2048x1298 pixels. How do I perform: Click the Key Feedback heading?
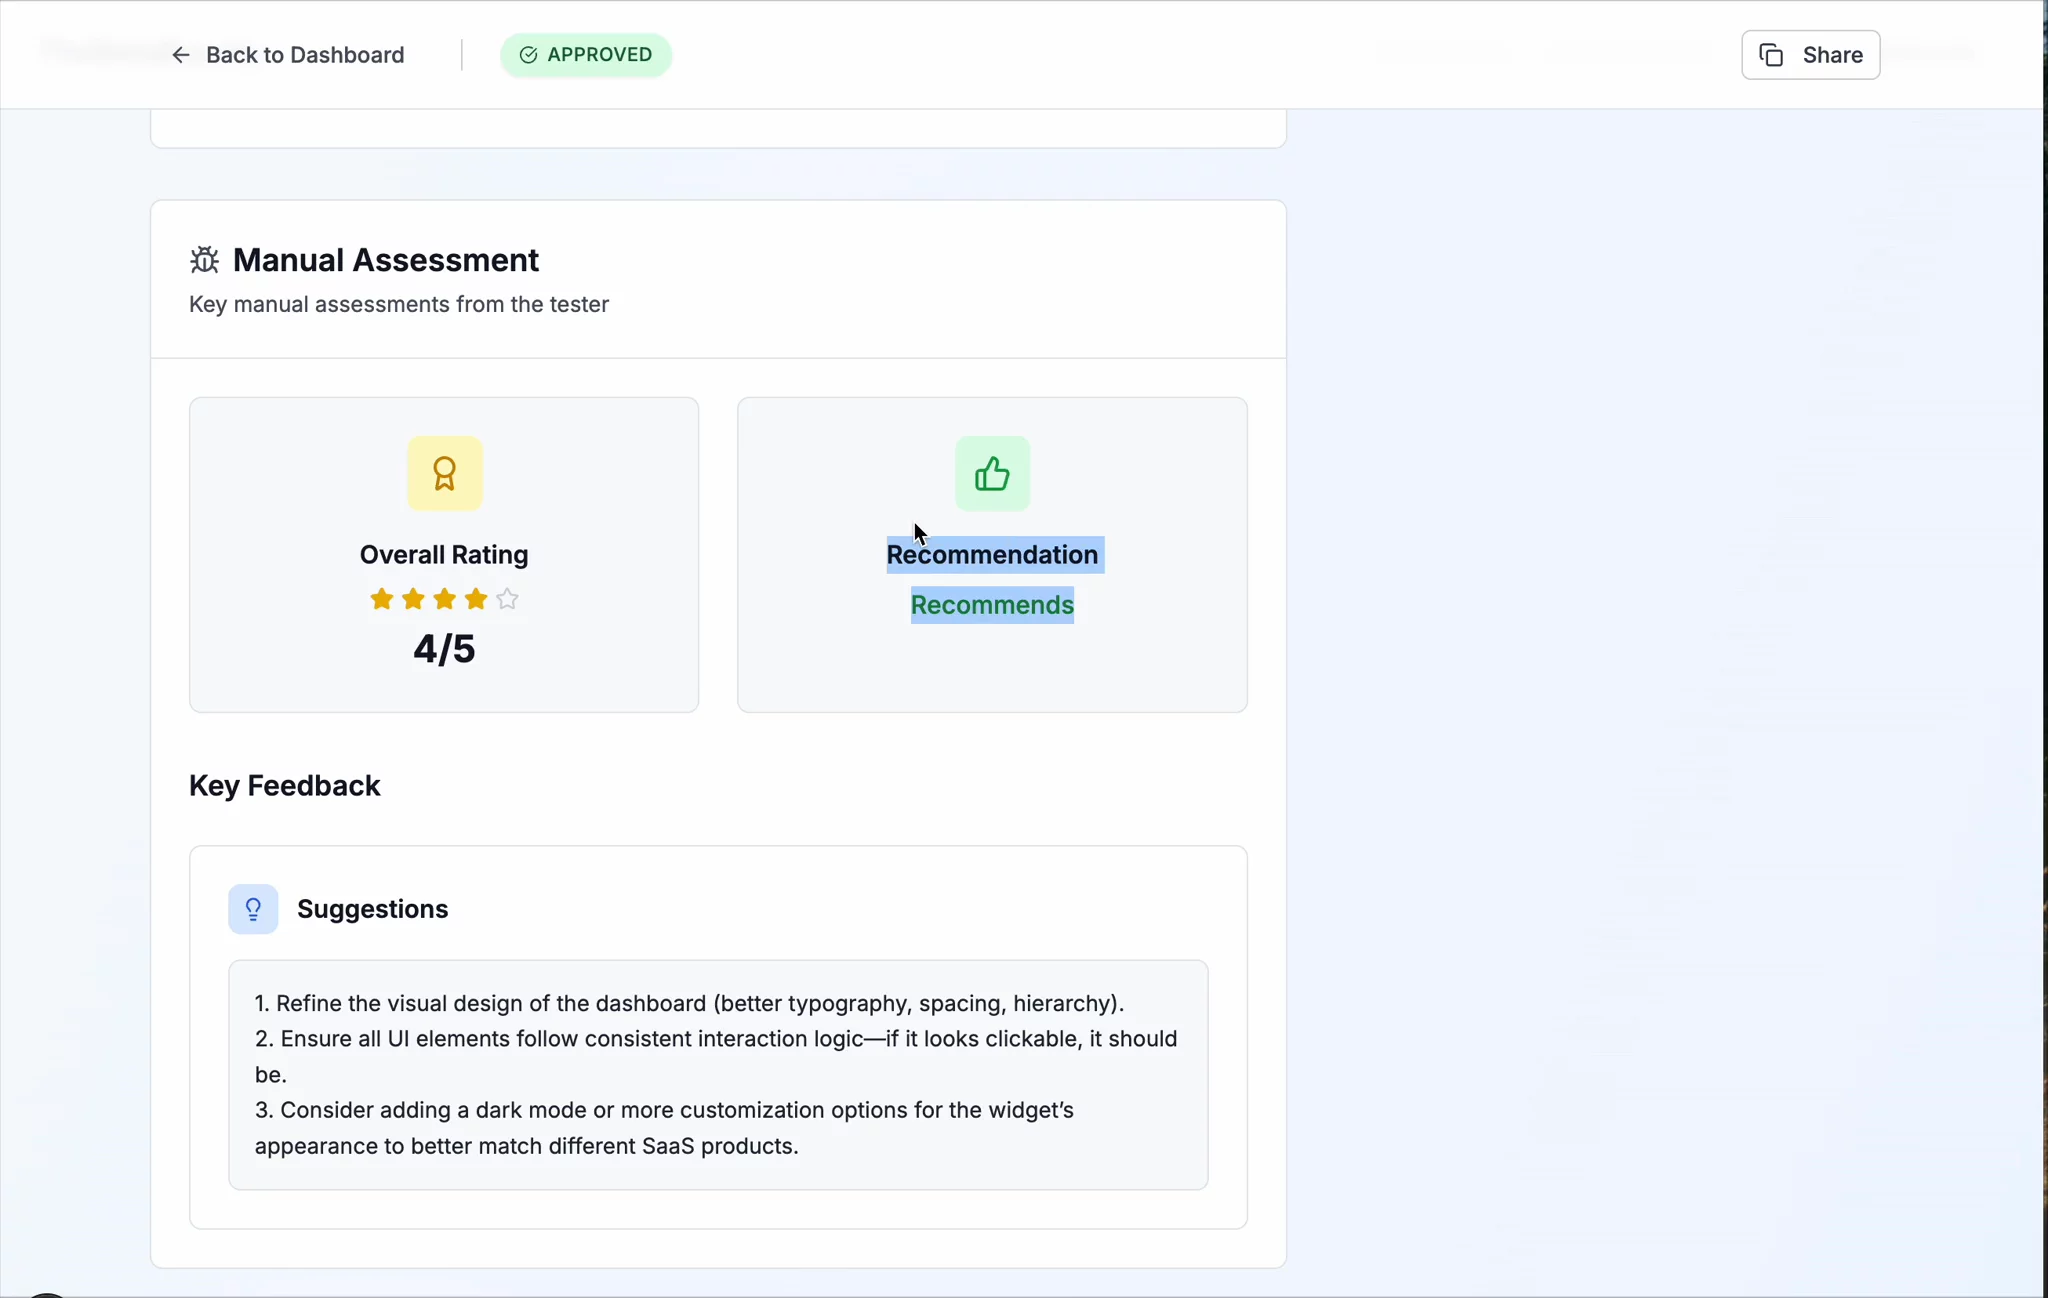(285, 786)
